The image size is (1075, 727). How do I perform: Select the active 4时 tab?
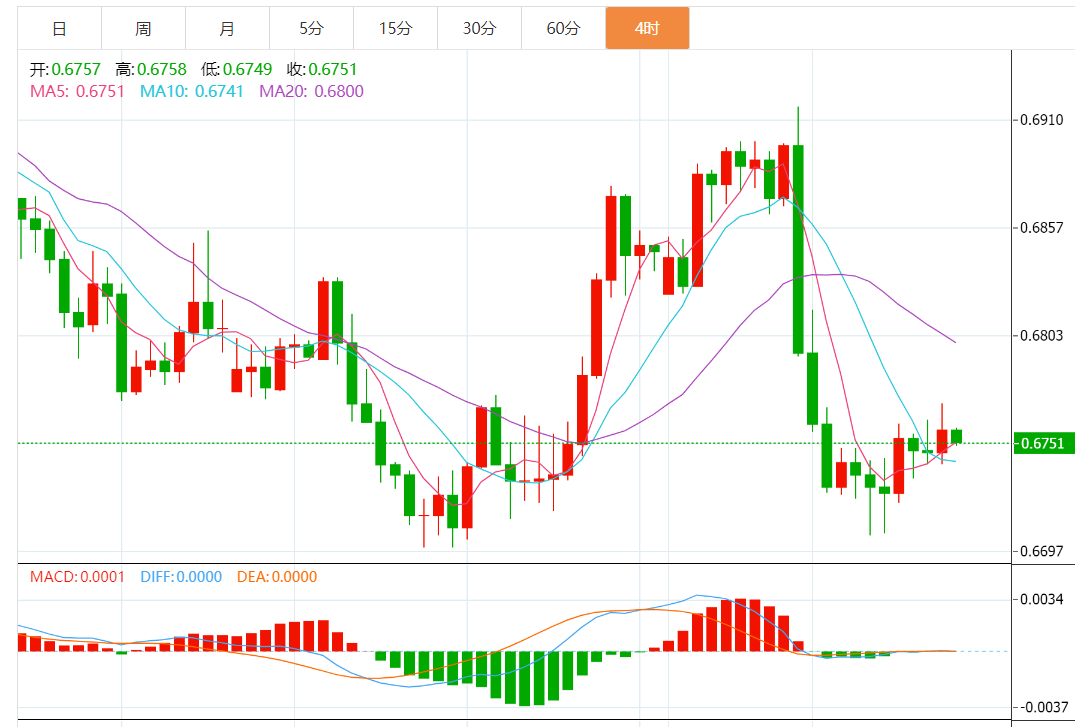pyautogui.click(x=647, y=29)
